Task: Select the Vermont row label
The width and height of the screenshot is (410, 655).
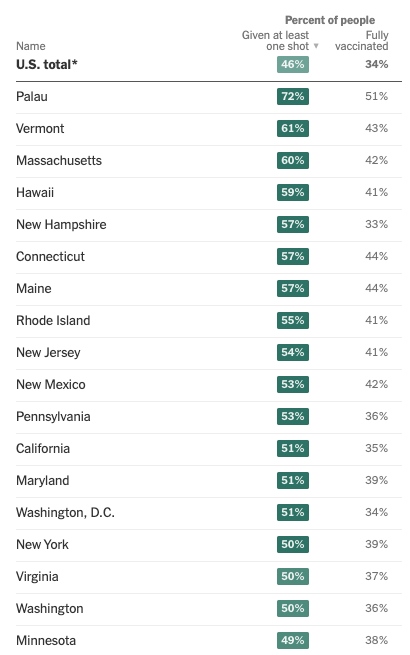Action: [40, 128]
